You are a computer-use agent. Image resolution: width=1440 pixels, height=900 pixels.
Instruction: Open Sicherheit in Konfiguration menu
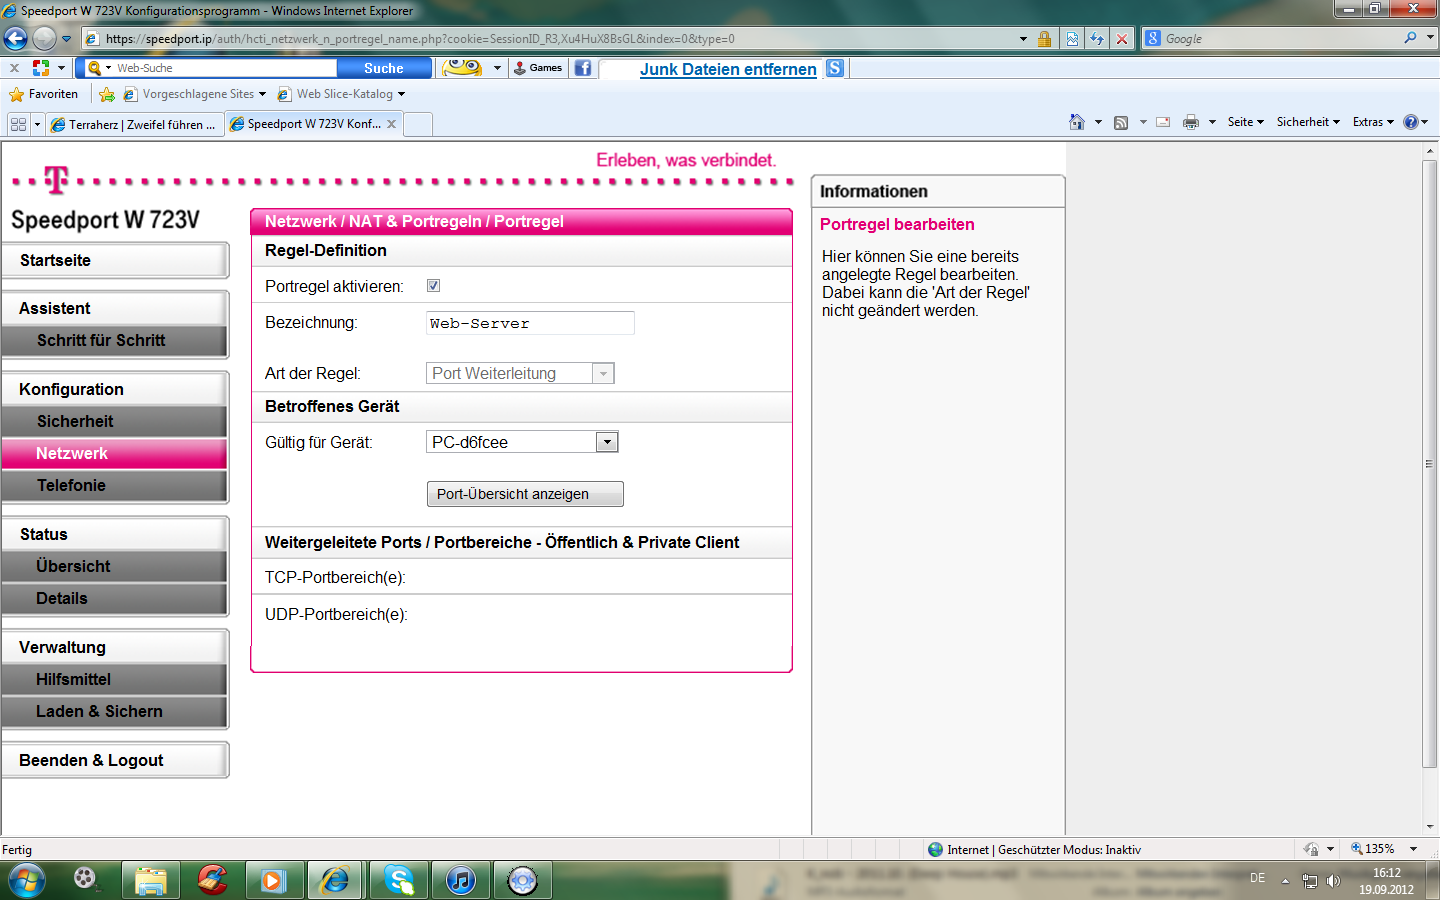point(115,421)
